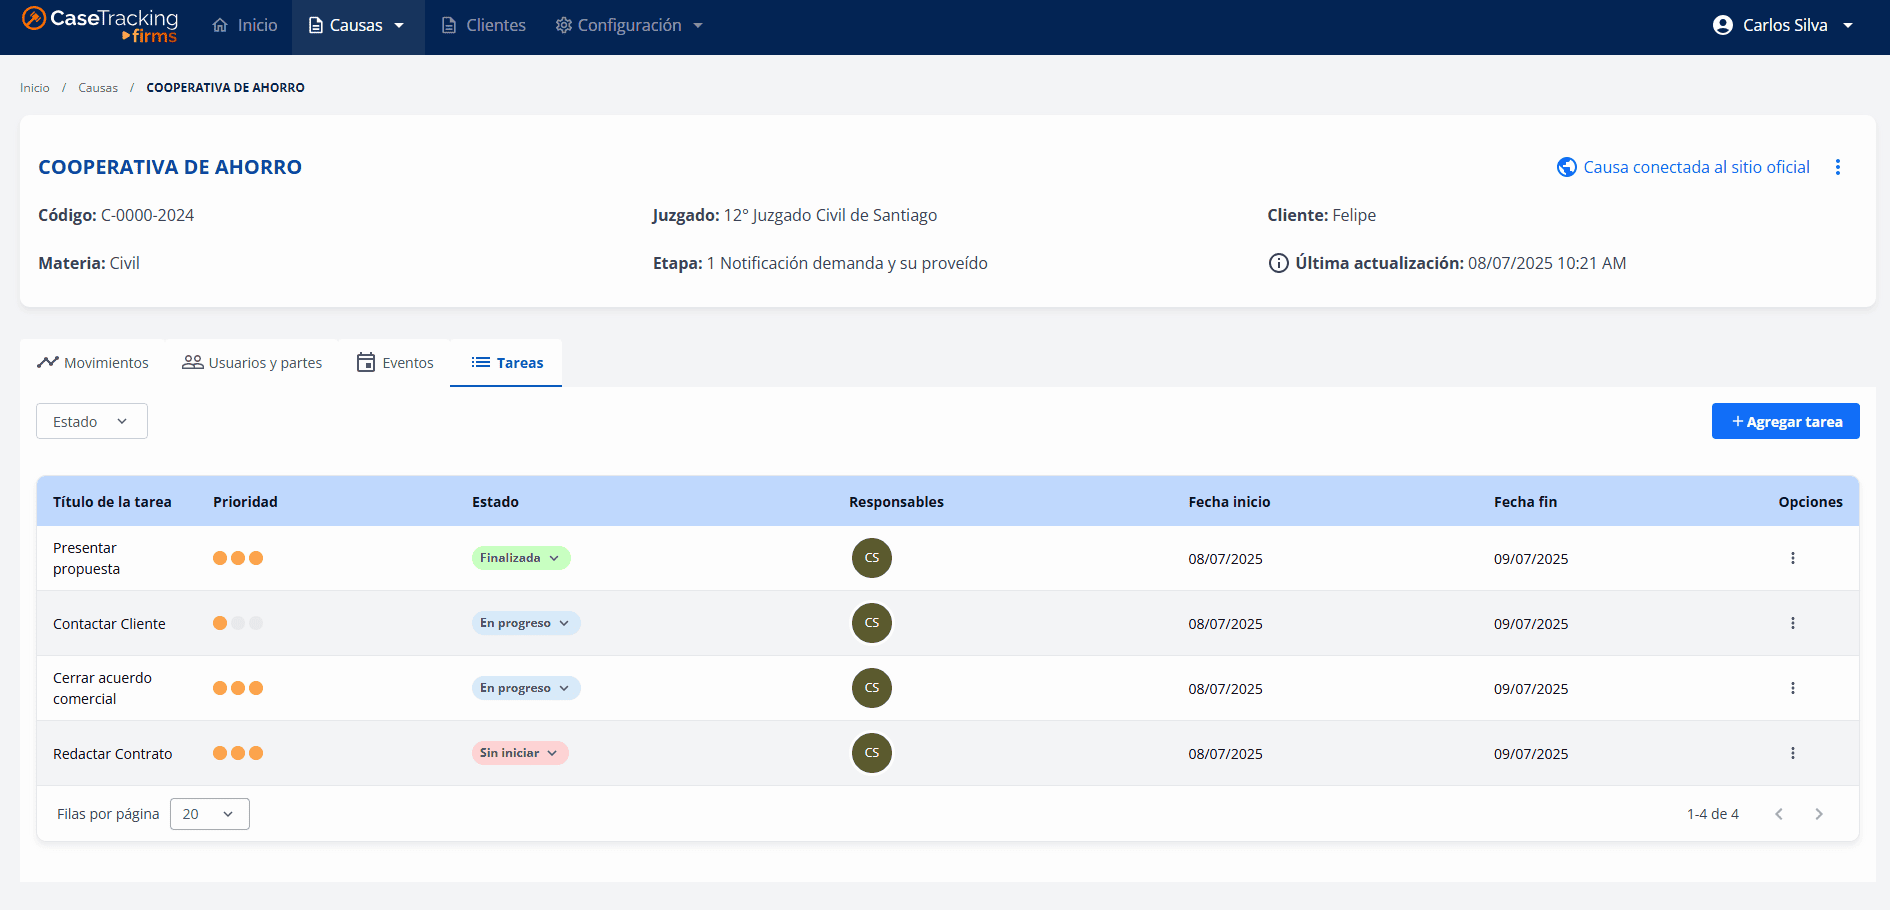
Task: Go to previous page of tasks
Action: tap(1778, 814)
